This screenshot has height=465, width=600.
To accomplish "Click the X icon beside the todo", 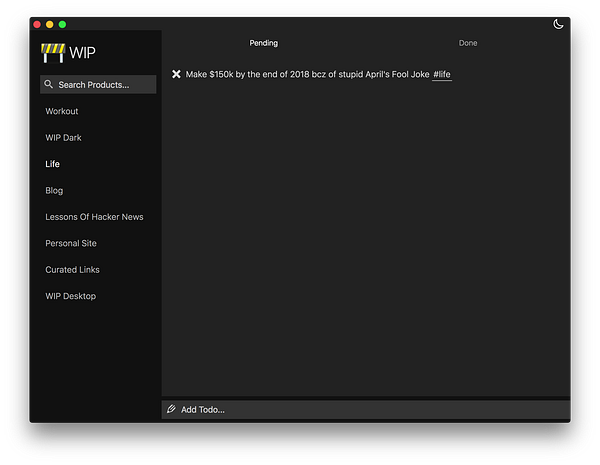I will [176, 74].
